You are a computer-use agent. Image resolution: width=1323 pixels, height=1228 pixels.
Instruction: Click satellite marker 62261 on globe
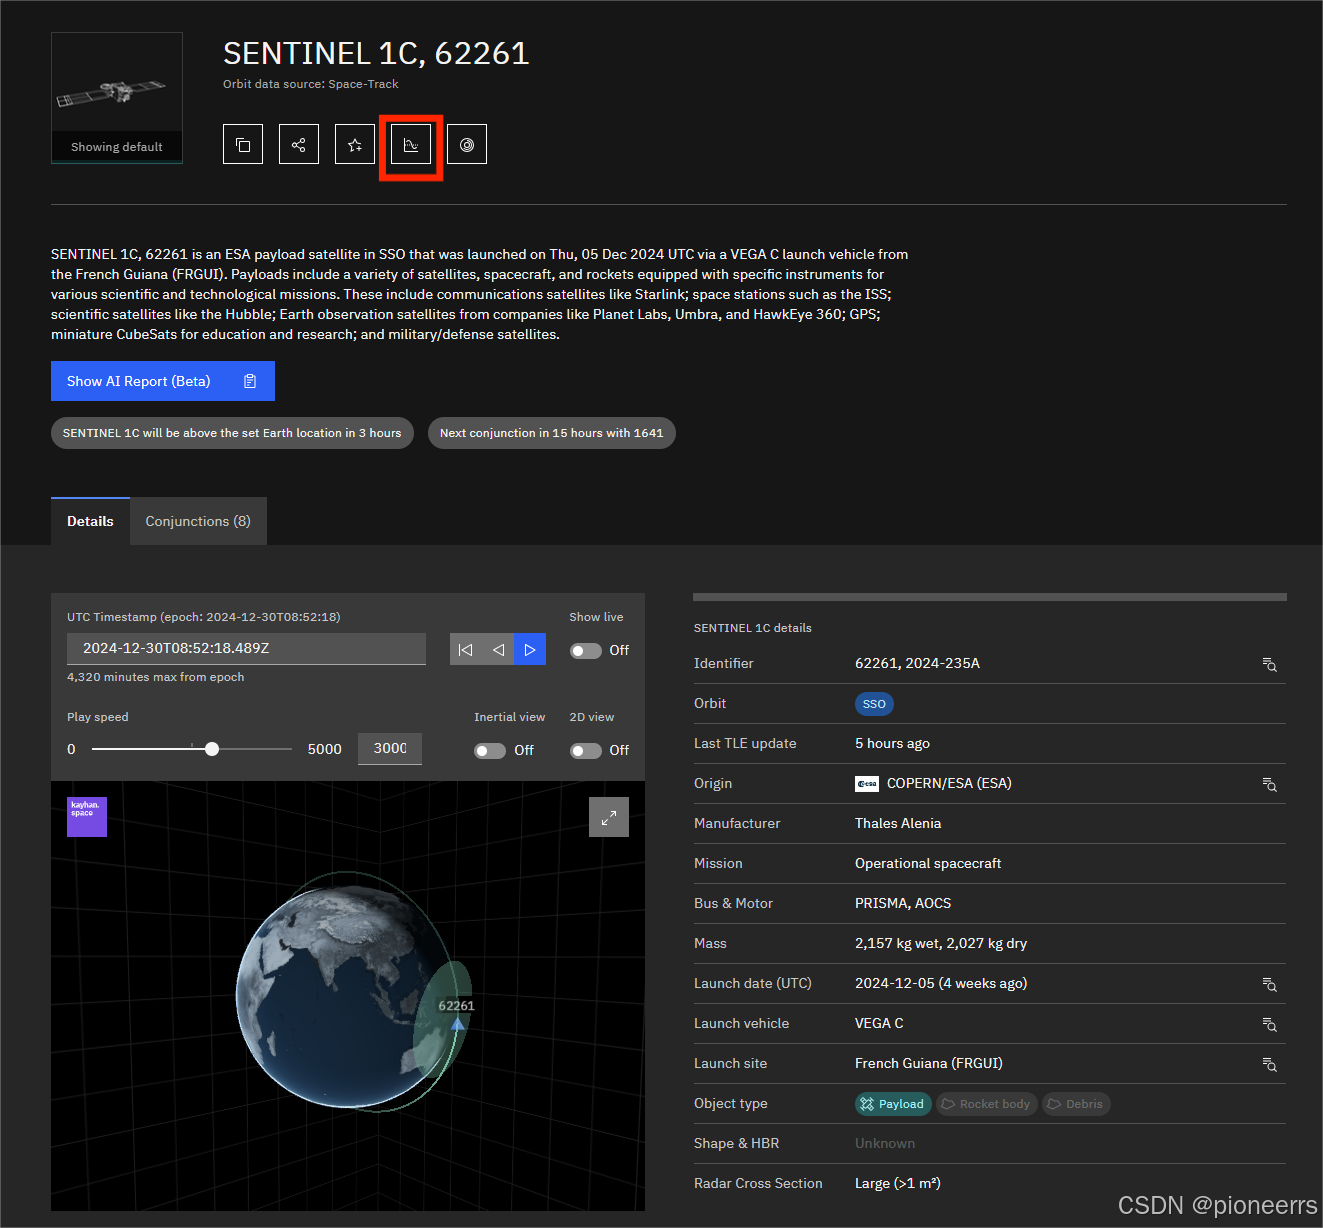[458, 1023]
